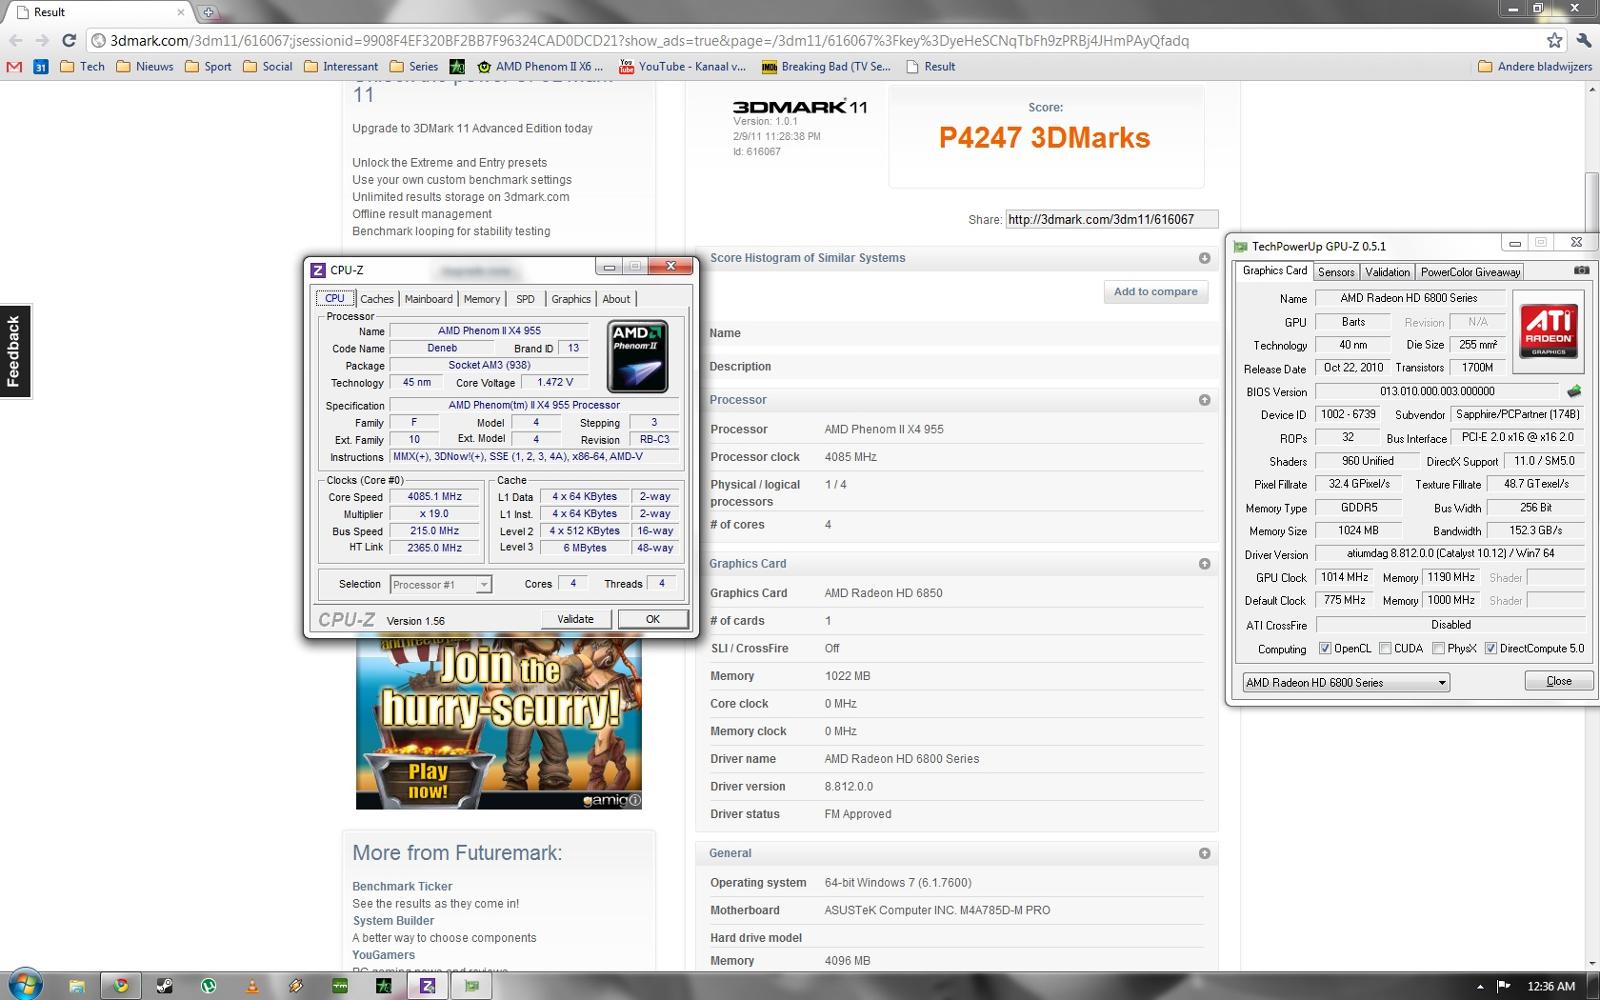1600x1000 pixels.
Task: Open the YouTube - Kanaal bookmark
Action: pos(682,67)
